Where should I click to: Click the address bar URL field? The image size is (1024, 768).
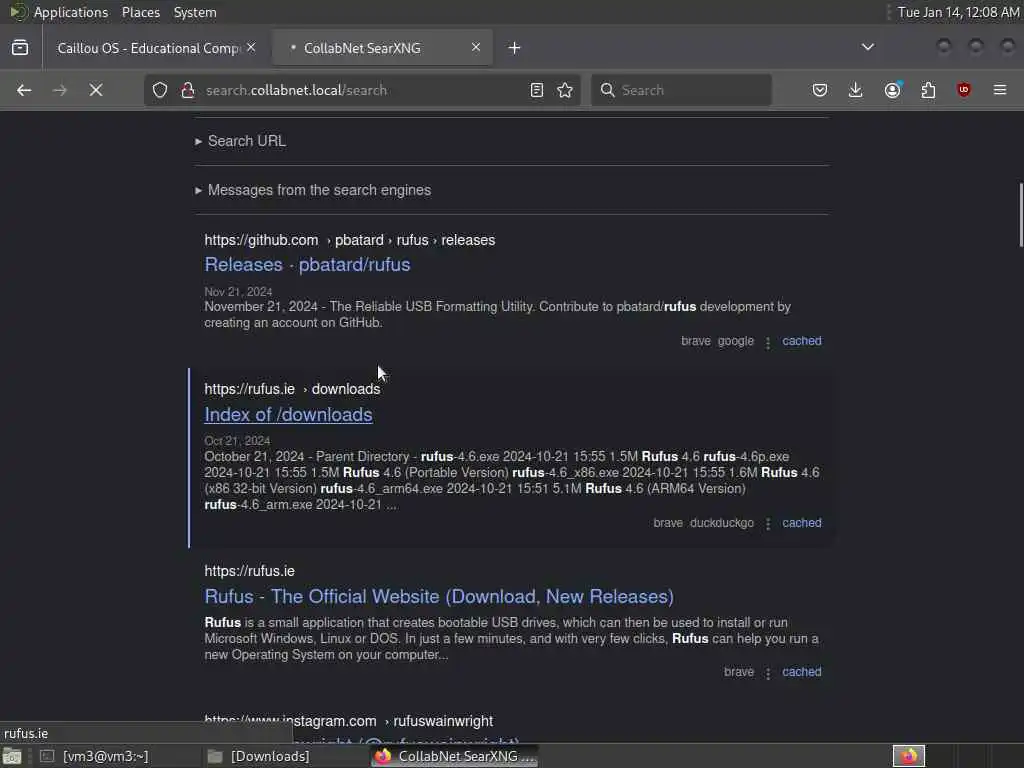[x=362, y=90]
